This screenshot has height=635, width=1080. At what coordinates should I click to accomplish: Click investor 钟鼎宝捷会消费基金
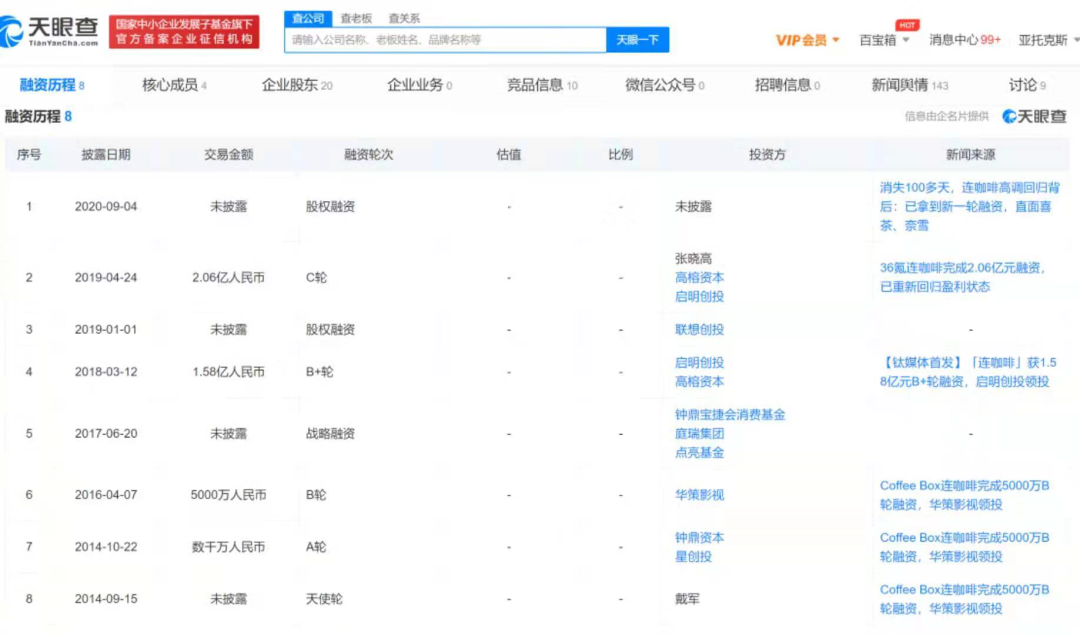[730, 415]
